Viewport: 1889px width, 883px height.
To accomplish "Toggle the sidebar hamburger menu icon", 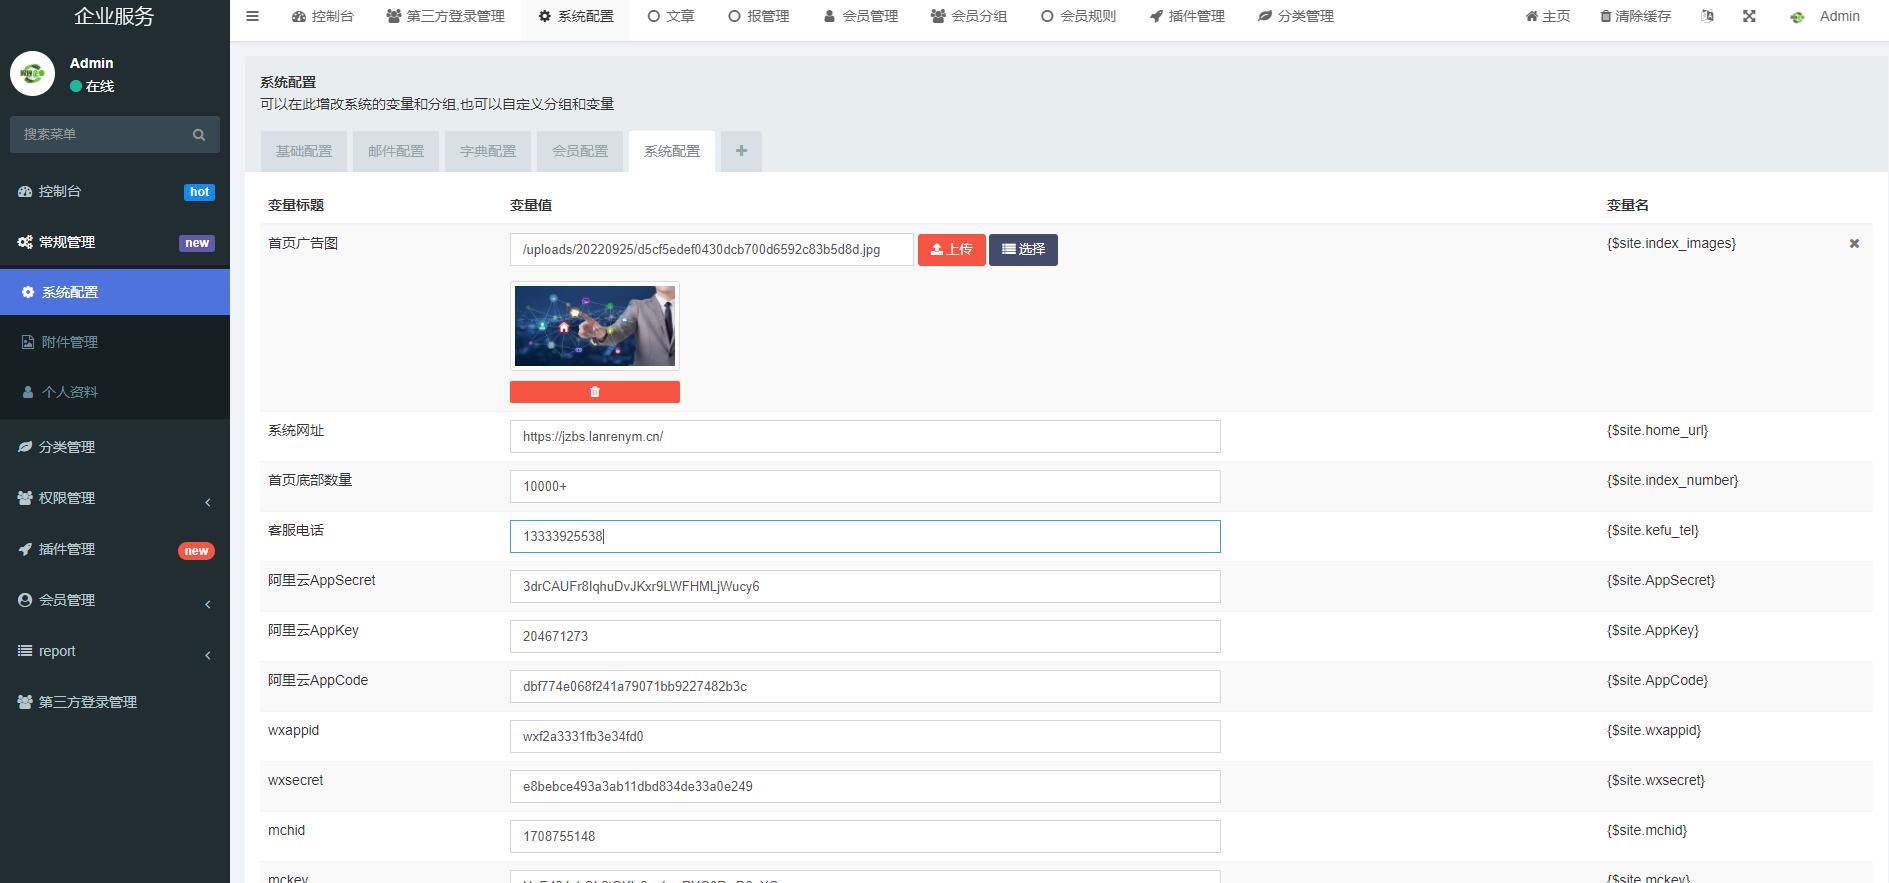I will (x=252, y=16).
